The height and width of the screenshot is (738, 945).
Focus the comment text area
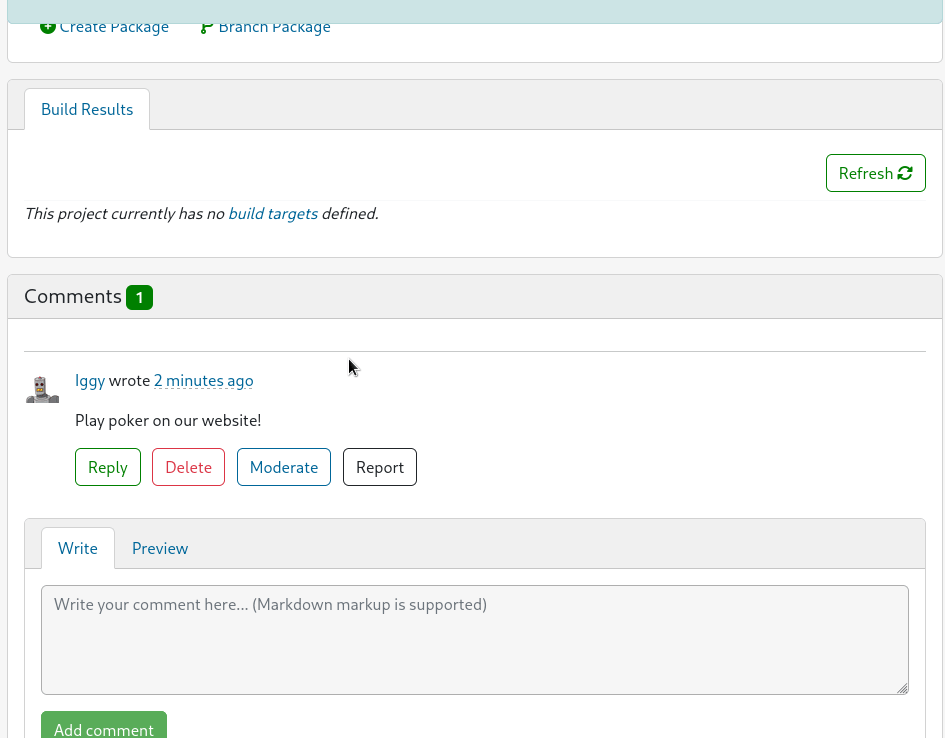[474, 640]
